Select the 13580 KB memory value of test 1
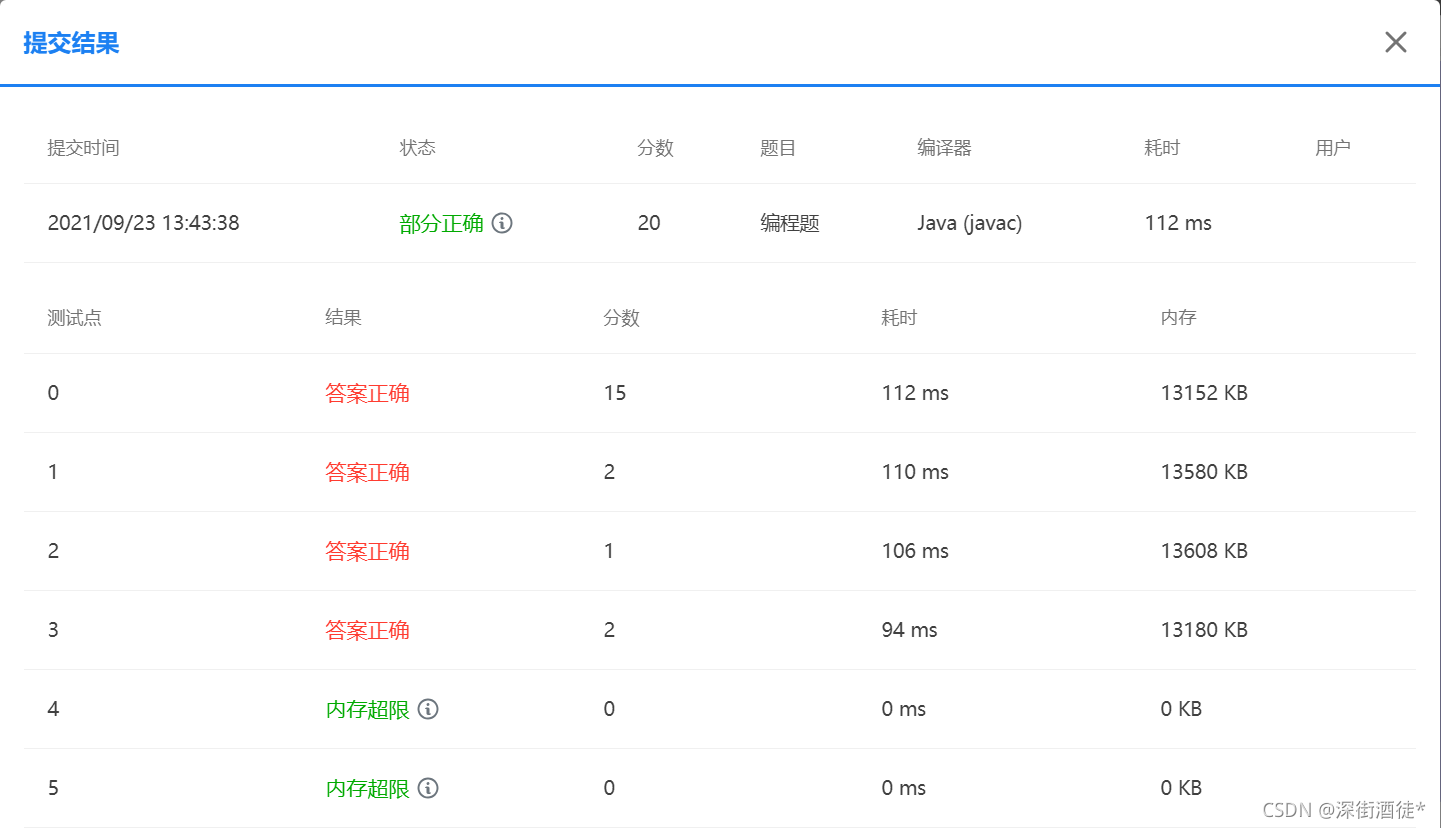 [x=1203, y=472]
